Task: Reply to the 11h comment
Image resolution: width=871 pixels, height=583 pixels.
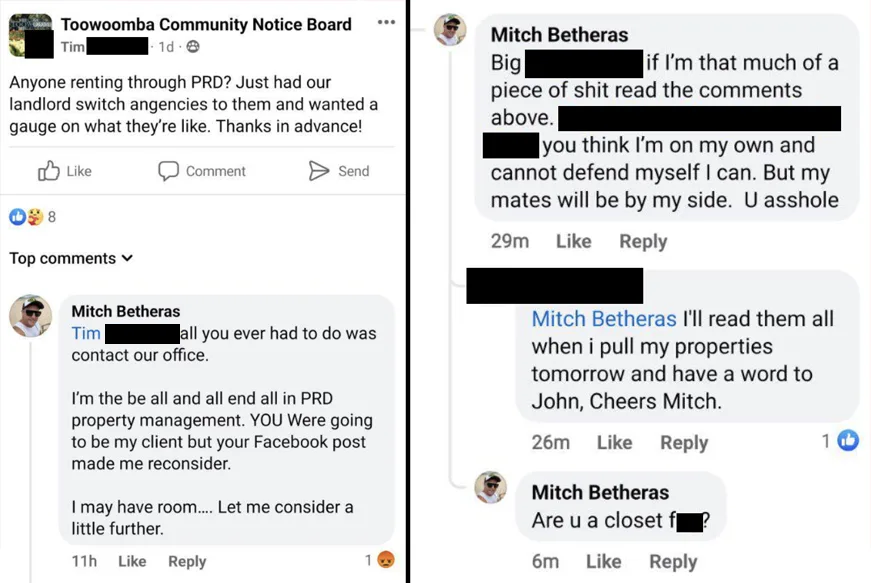Action: [x=187, y=561]
